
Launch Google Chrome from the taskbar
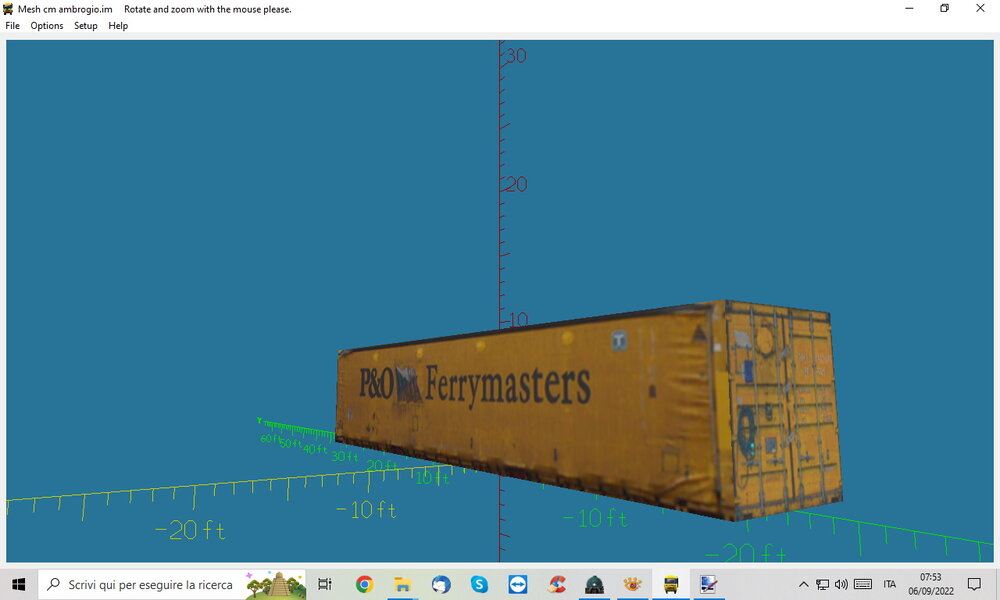[x=365, y=584]
